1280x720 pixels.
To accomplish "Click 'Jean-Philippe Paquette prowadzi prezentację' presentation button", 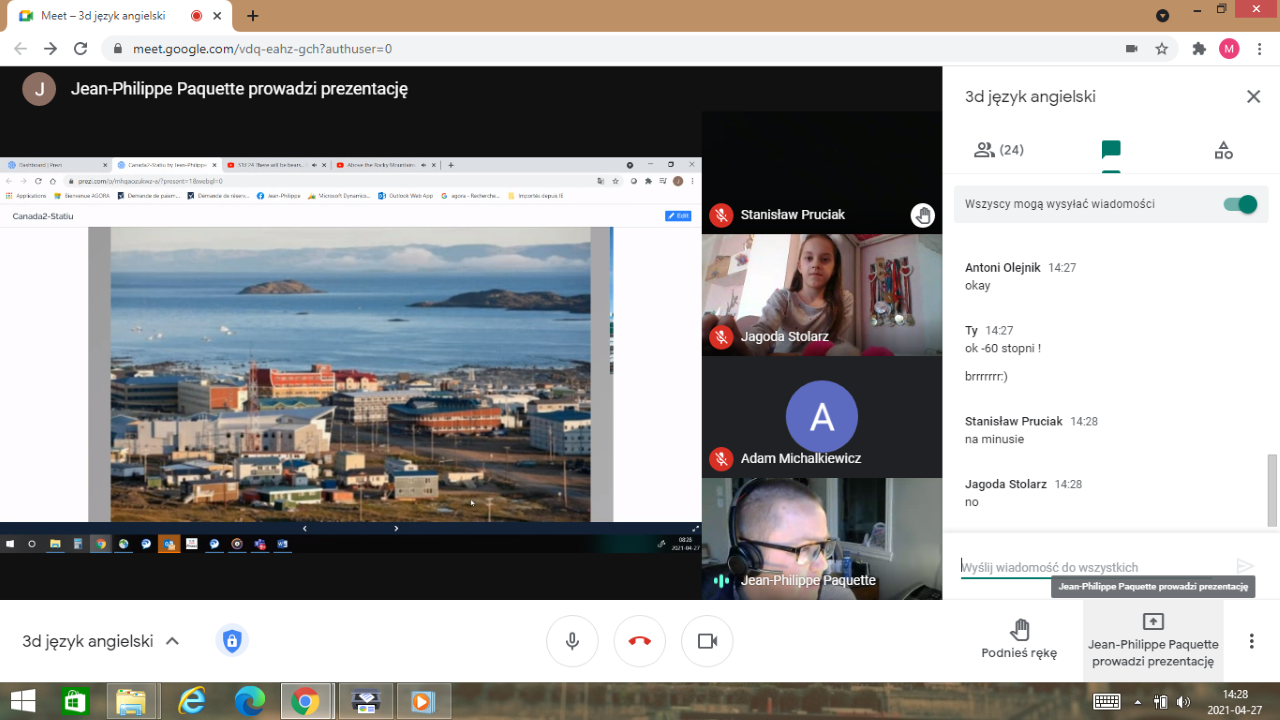I will 1153,640.
